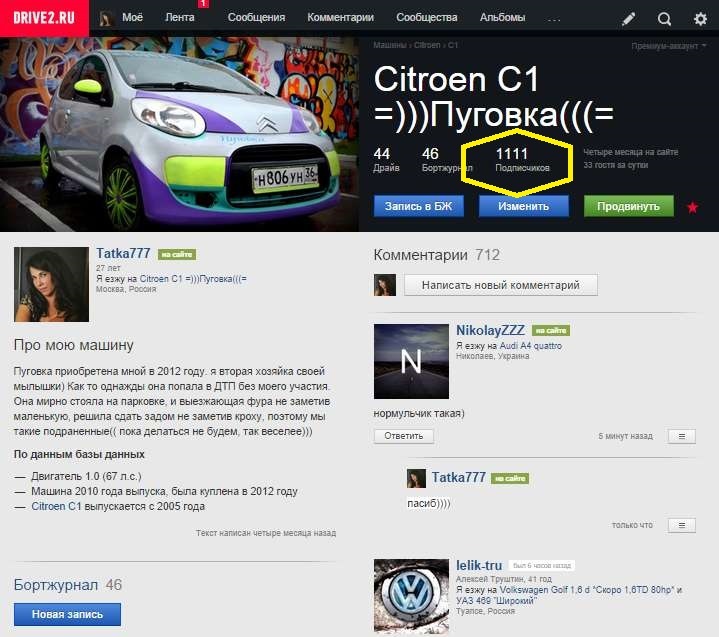The image size is (719, 637).
Task: Click C1 in the breadcrumb
Action: click(x=453, y=45)
